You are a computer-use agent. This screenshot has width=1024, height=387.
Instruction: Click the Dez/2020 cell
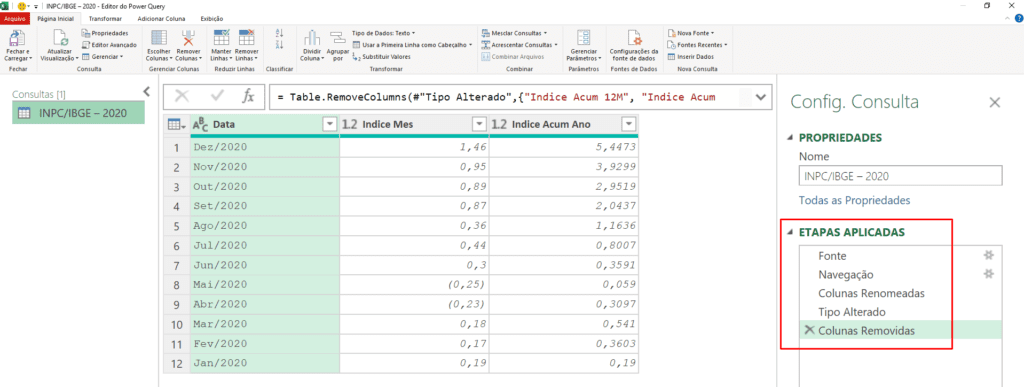pos(265,147)
